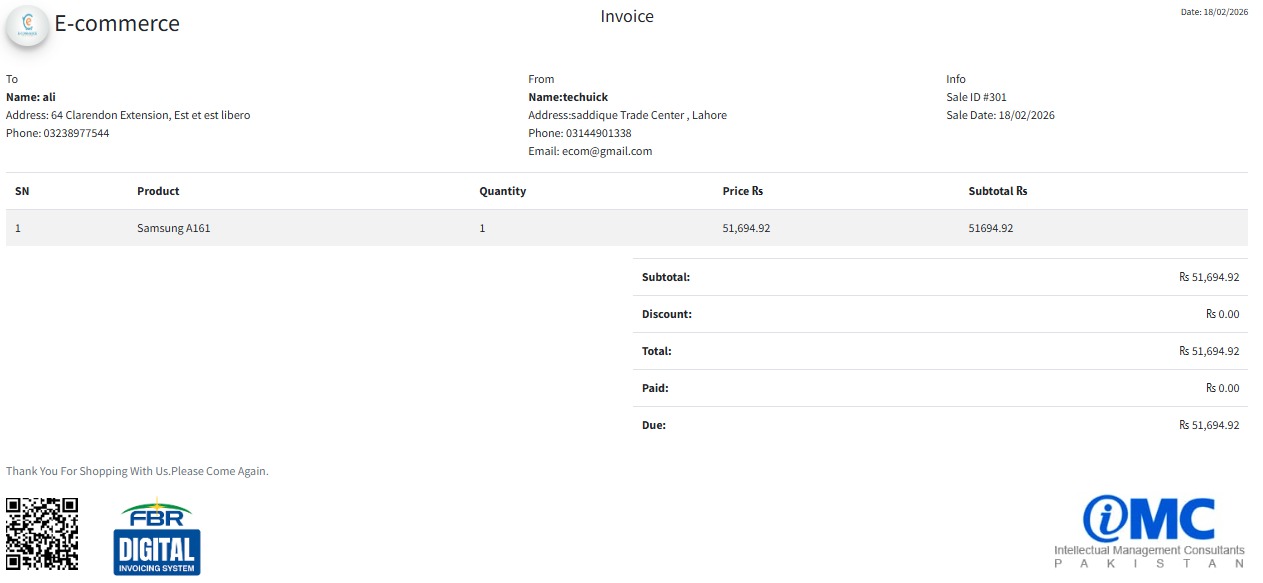The width and height of the screenshot is (1263, 583).
Task: Click the seller phone number 03144901338
Action: tap(598, 134)
